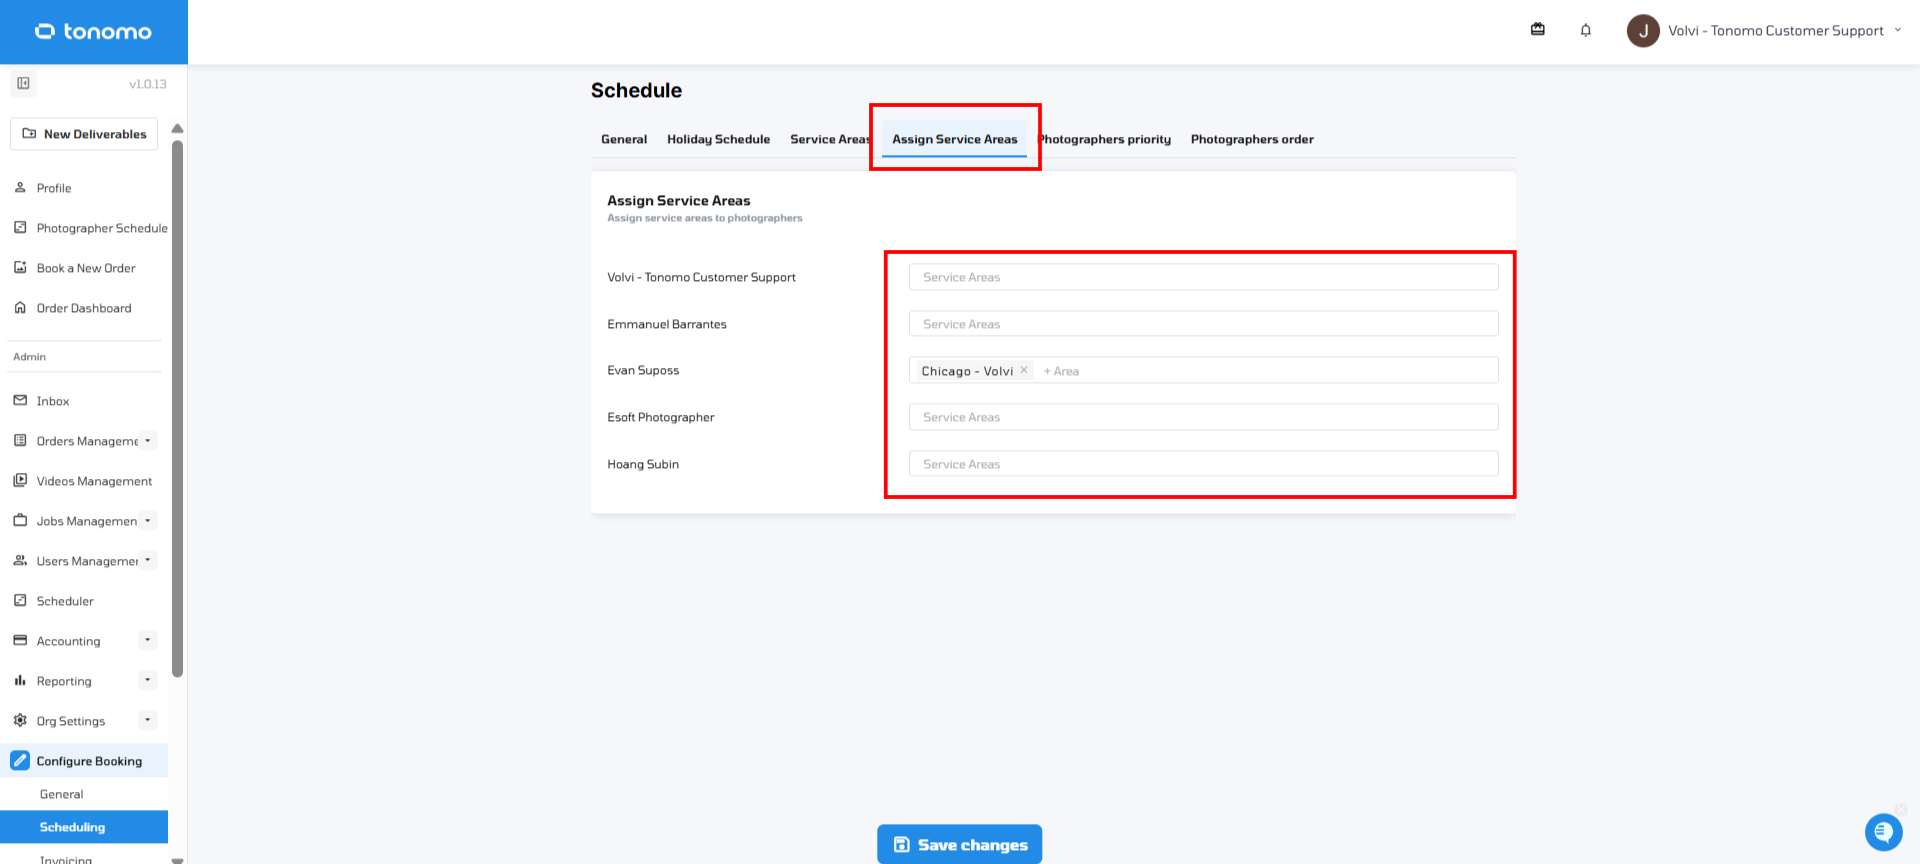Screen dimensions: 1920x864
Task: Click the Order Dashboard home icon
Action: pos(20,307)
